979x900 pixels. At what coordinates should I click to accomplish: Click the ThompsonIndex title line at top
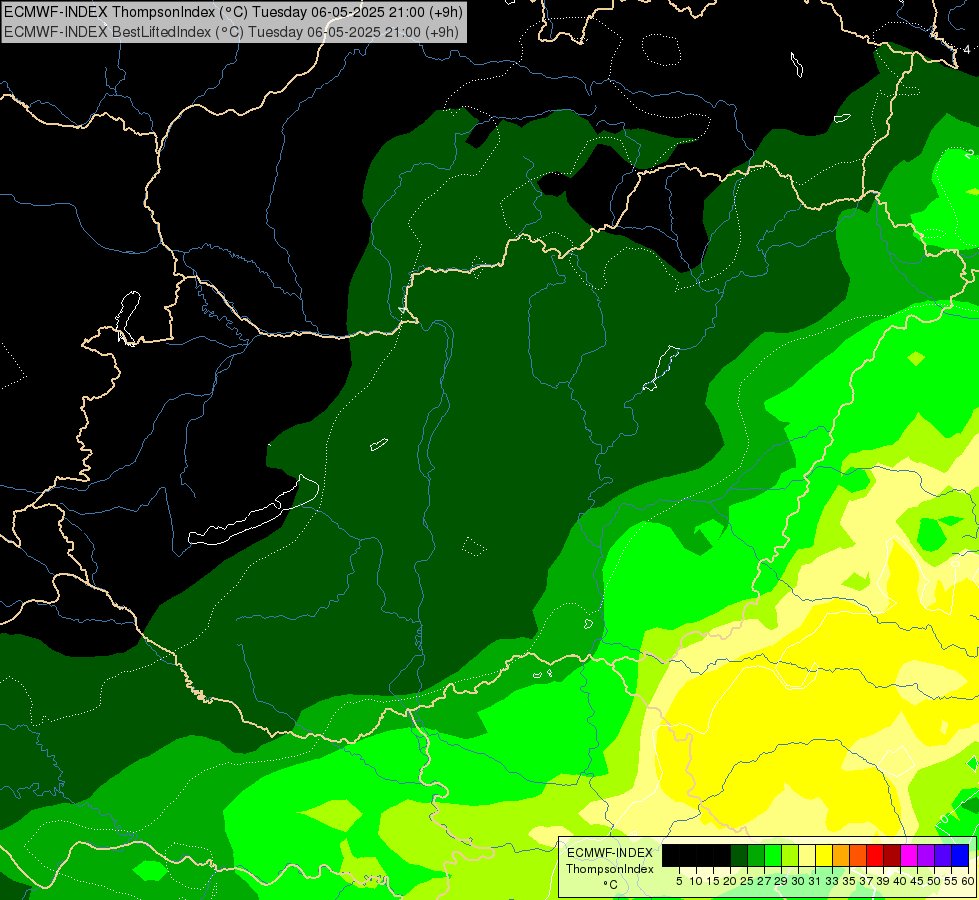[233, 12]
